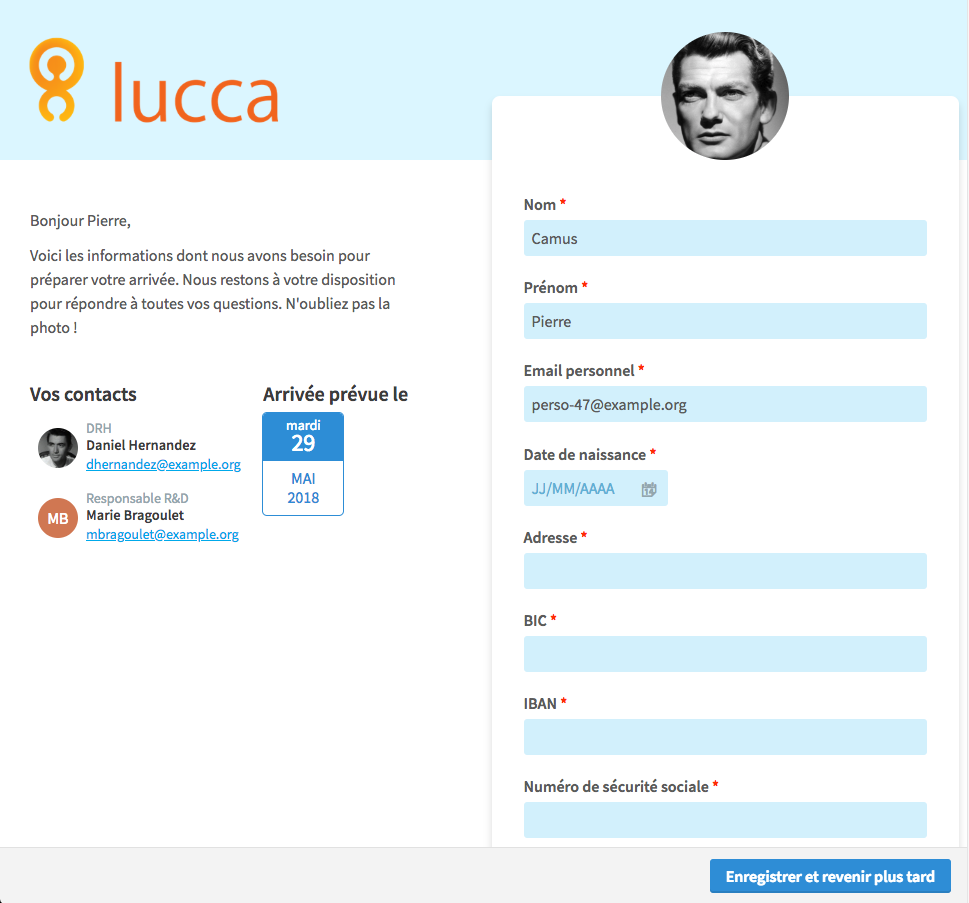
Task: Select the Email personnel input field
Action: (725, 404)
